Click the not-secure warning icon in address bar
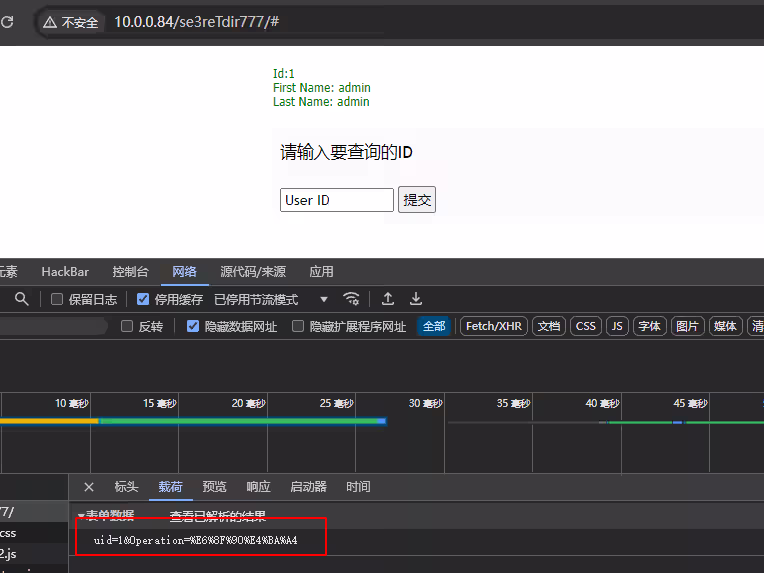The width and height of the screenshot is (764, 573). point(50,22)
